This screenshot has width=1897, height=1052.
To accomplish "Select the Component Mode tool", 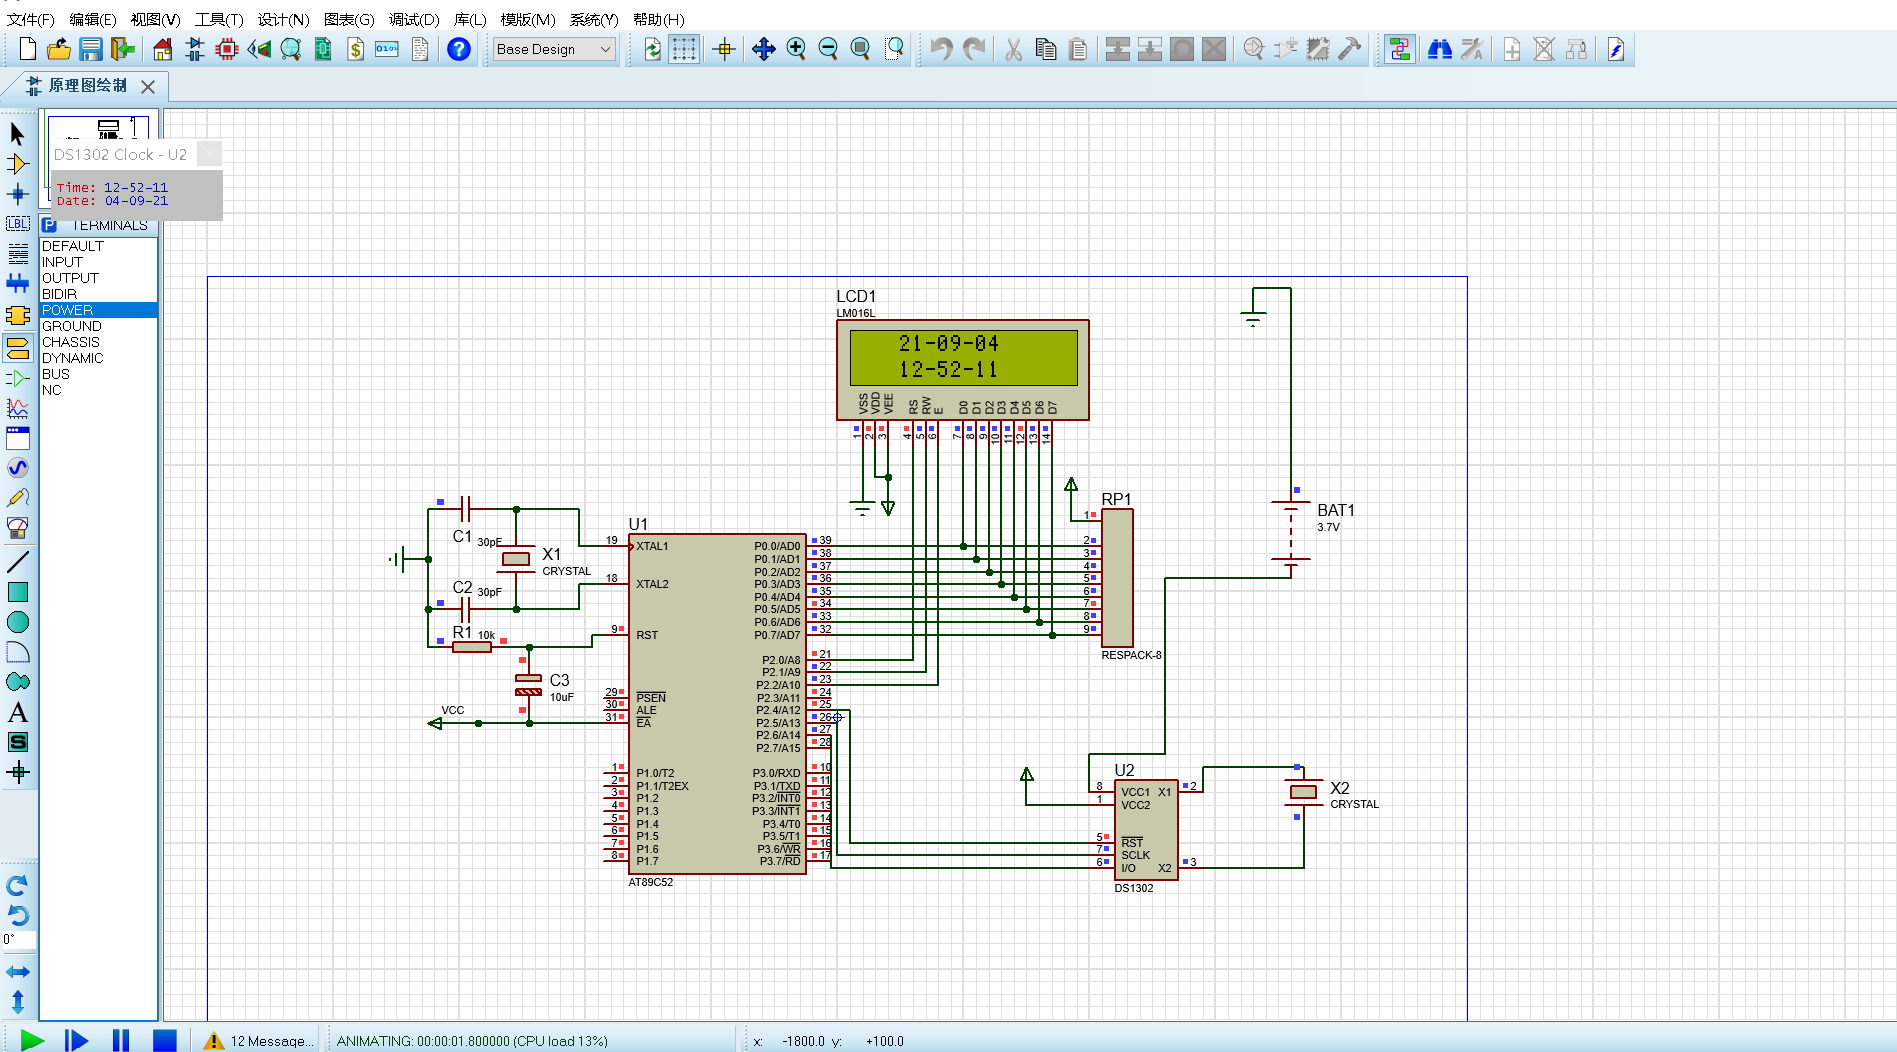I will point(18,164).
